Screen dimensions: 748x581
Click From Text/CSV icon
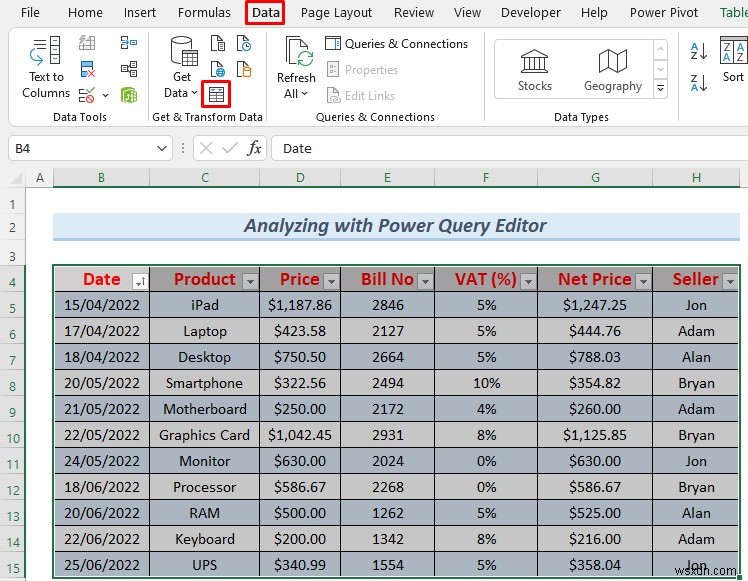coord(218,43)
